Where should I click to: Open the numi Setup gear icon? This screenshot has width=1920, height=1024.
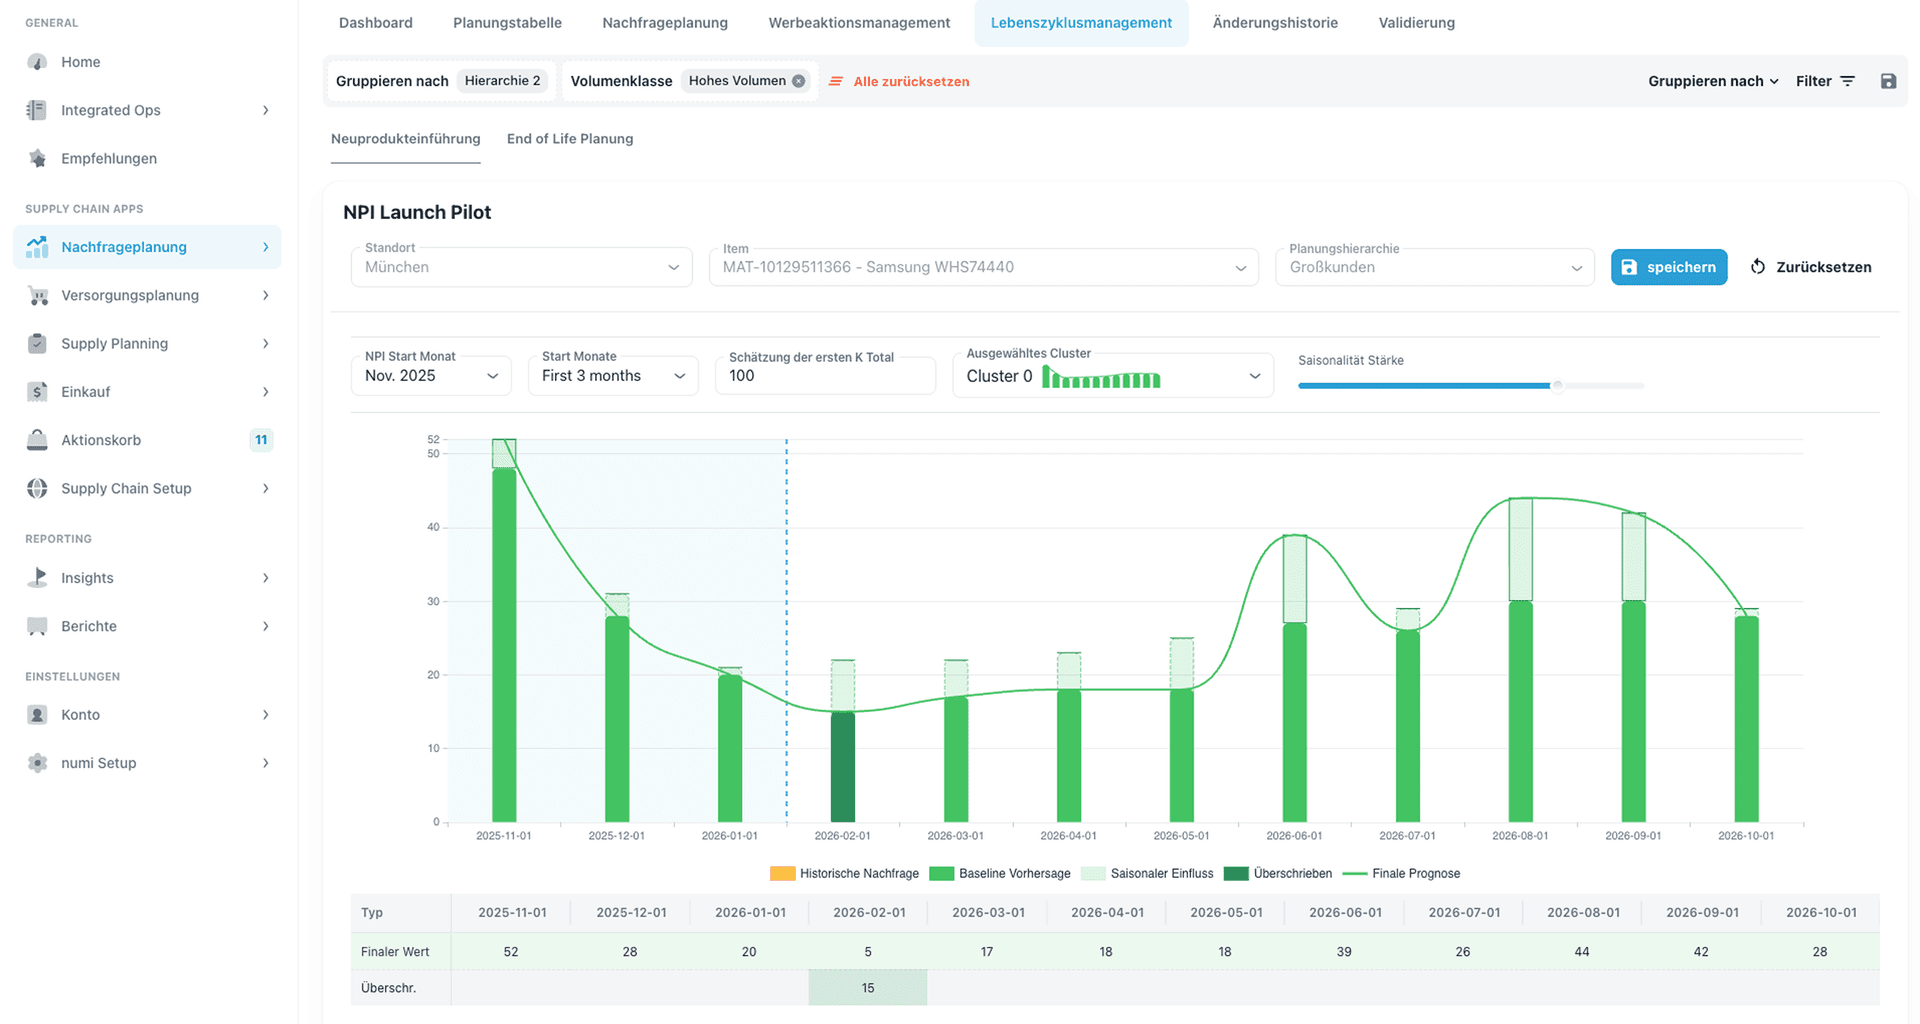click(37, 763)
